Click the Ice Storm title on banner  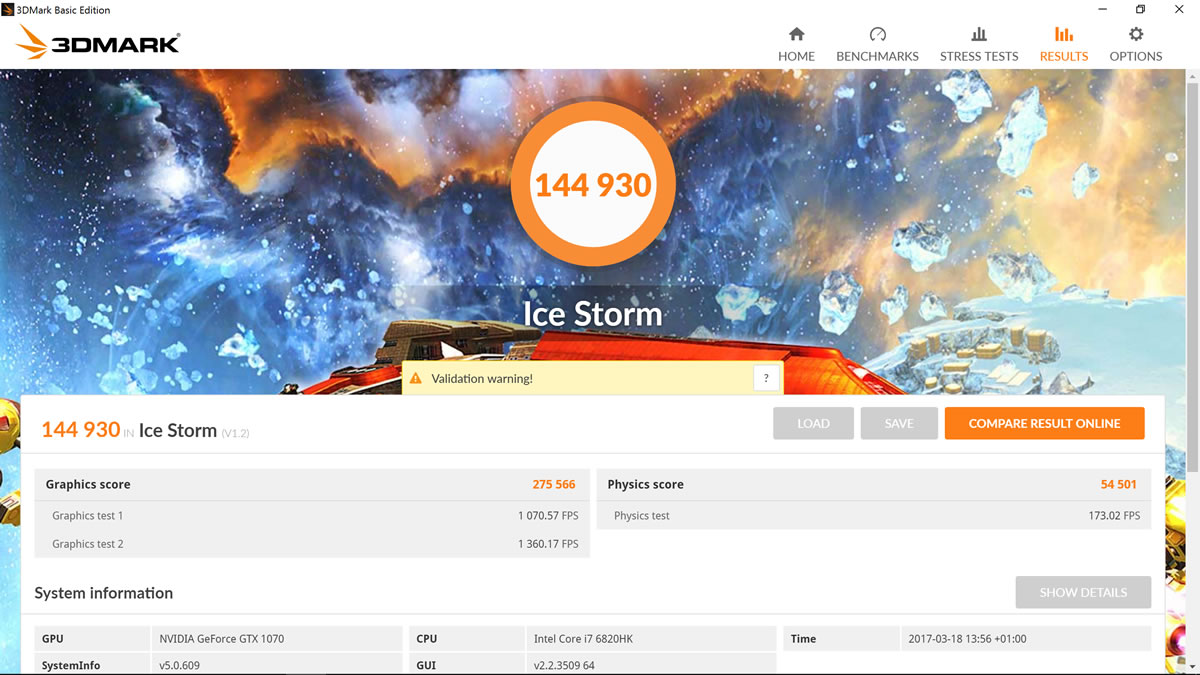coord(593,314)
